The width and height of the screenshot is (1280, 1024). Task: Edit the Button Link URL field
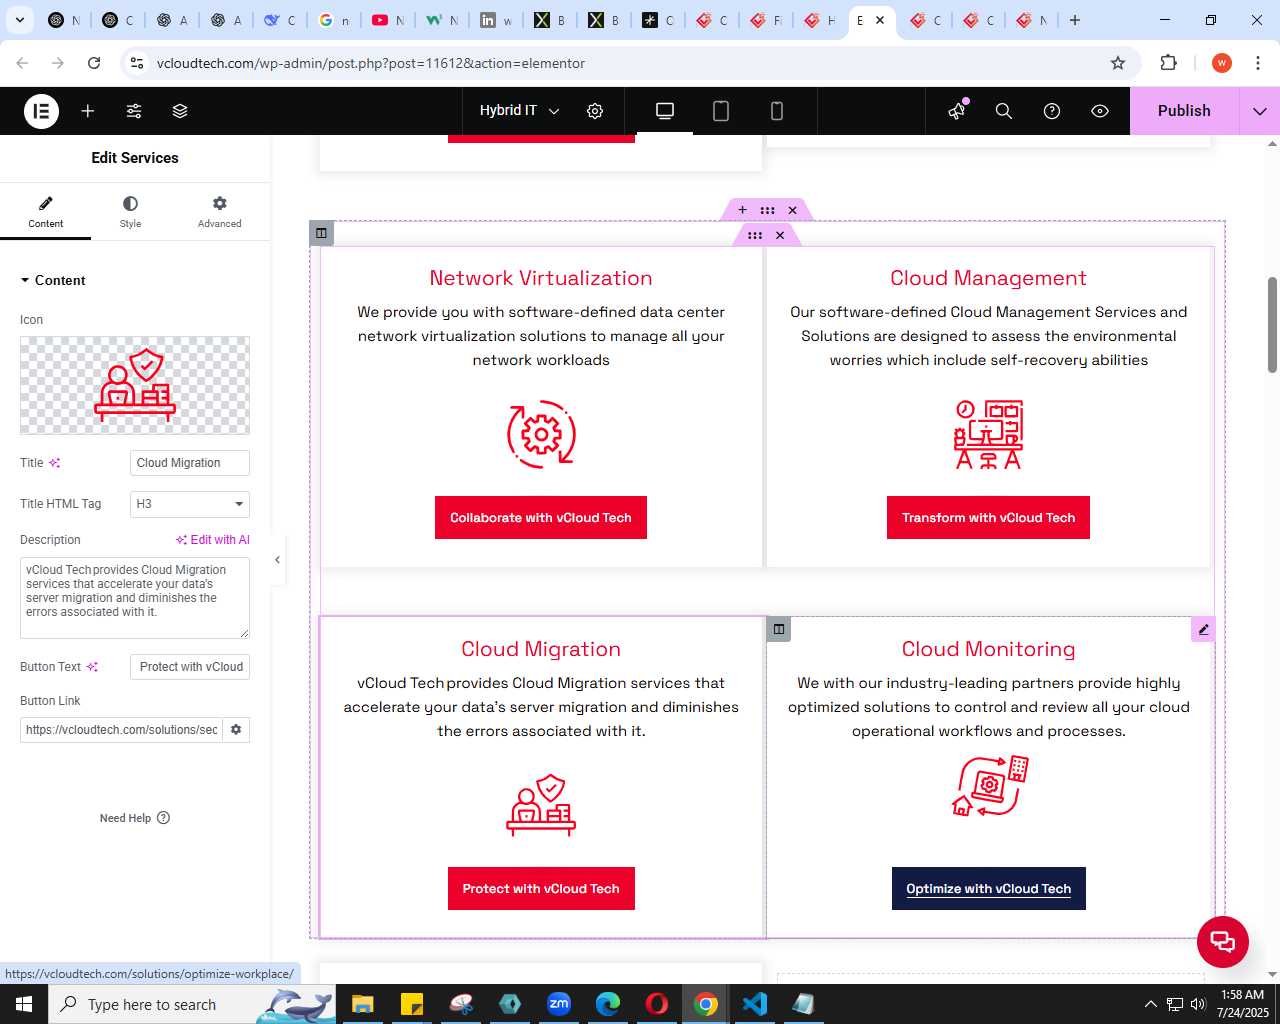(121, 730)
